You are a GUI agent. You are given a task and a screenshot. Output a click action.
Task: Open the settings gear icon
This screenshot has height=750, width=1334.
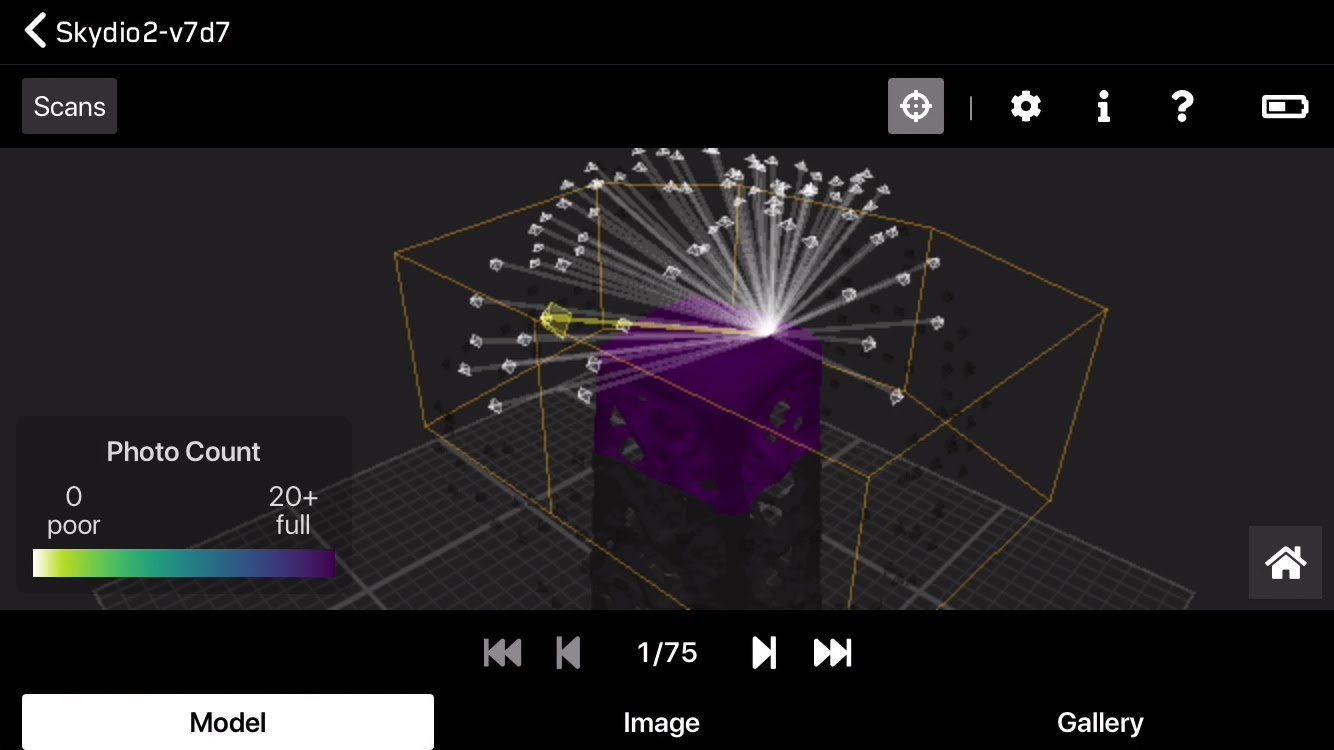click(1026, 106)
